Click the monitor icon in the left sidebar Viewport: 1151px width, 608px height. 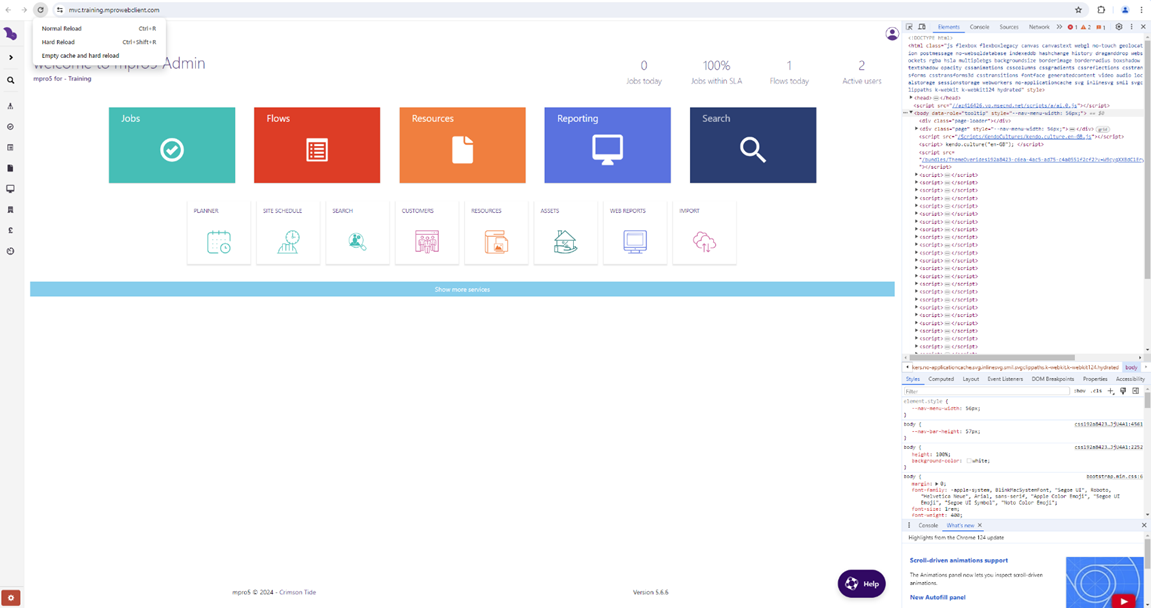pos(10,189)
